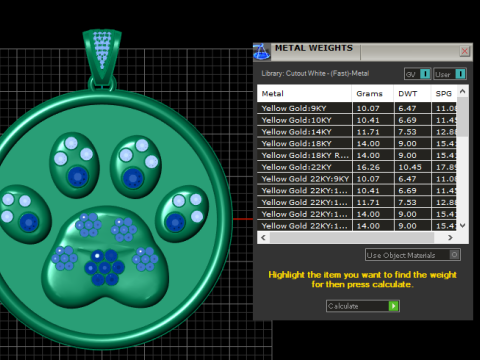Screen dimensions: 480x360
Task: Close the Metal Weights panel
Action: tap(464, 51)
